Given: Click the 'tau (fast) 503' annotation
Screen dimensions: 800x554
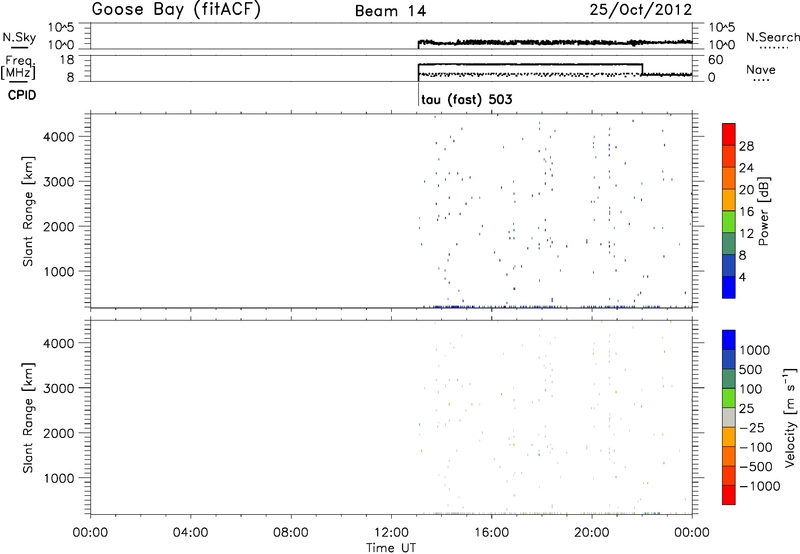Looking at the screenshot, I should click(466, 99).
